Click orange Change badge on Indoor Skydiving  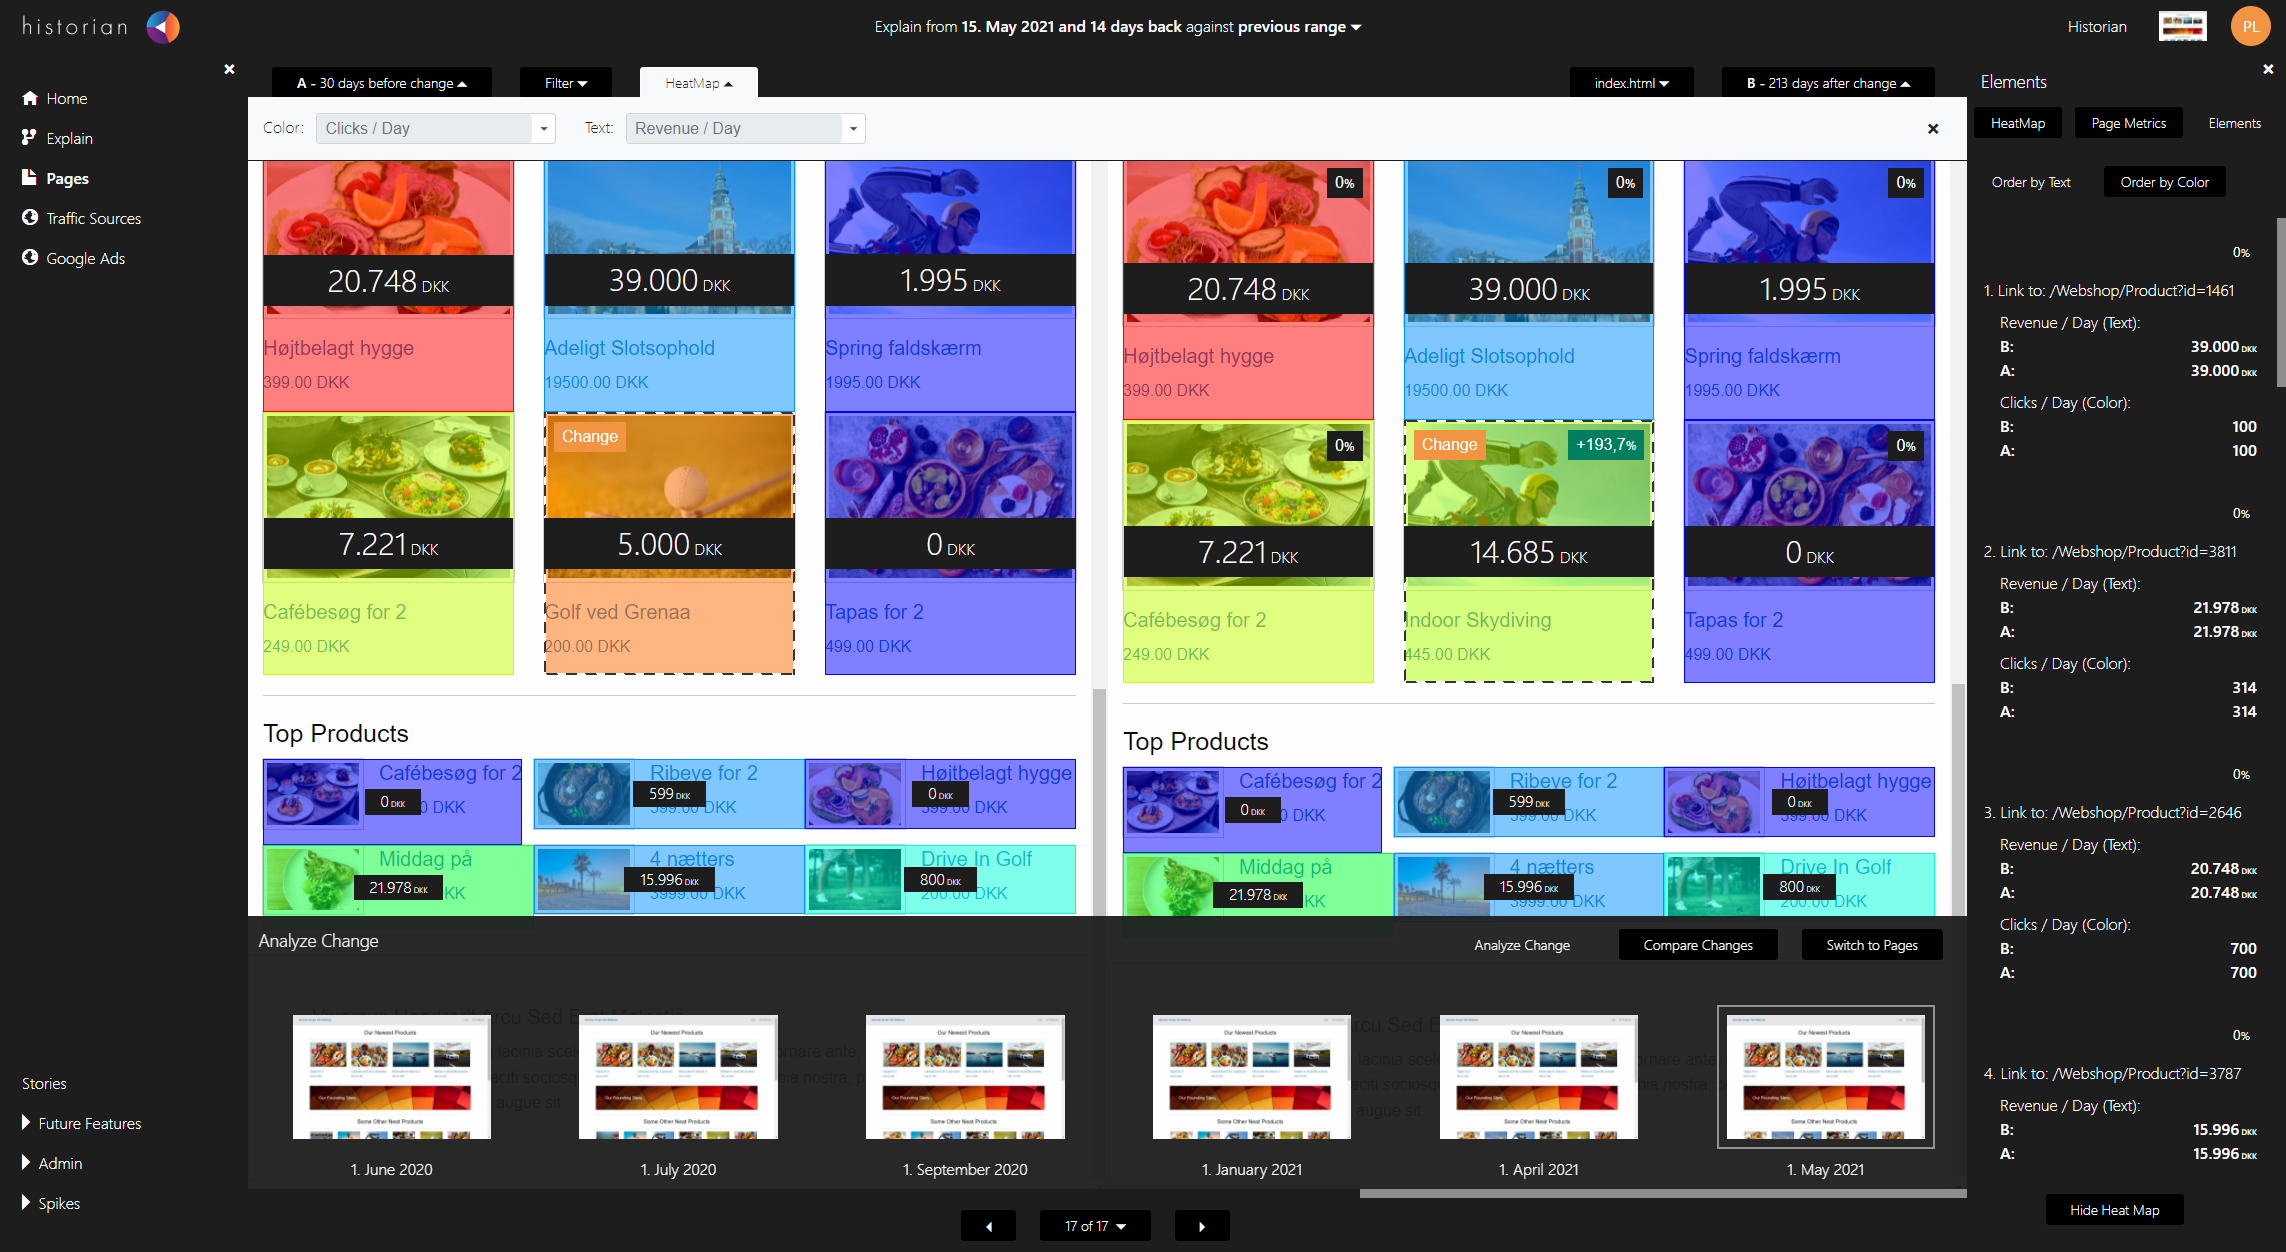1449,445
